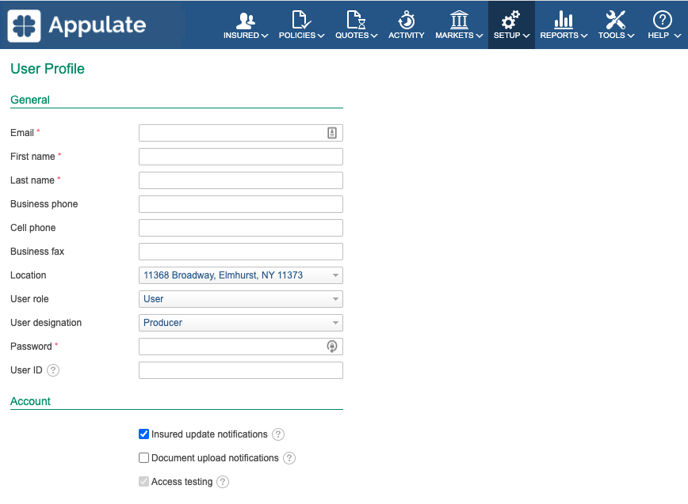Expand the Reports menu chevron
Image resolution: width=688 pixels, height=504 pixels.
click(x=584, y=36)
